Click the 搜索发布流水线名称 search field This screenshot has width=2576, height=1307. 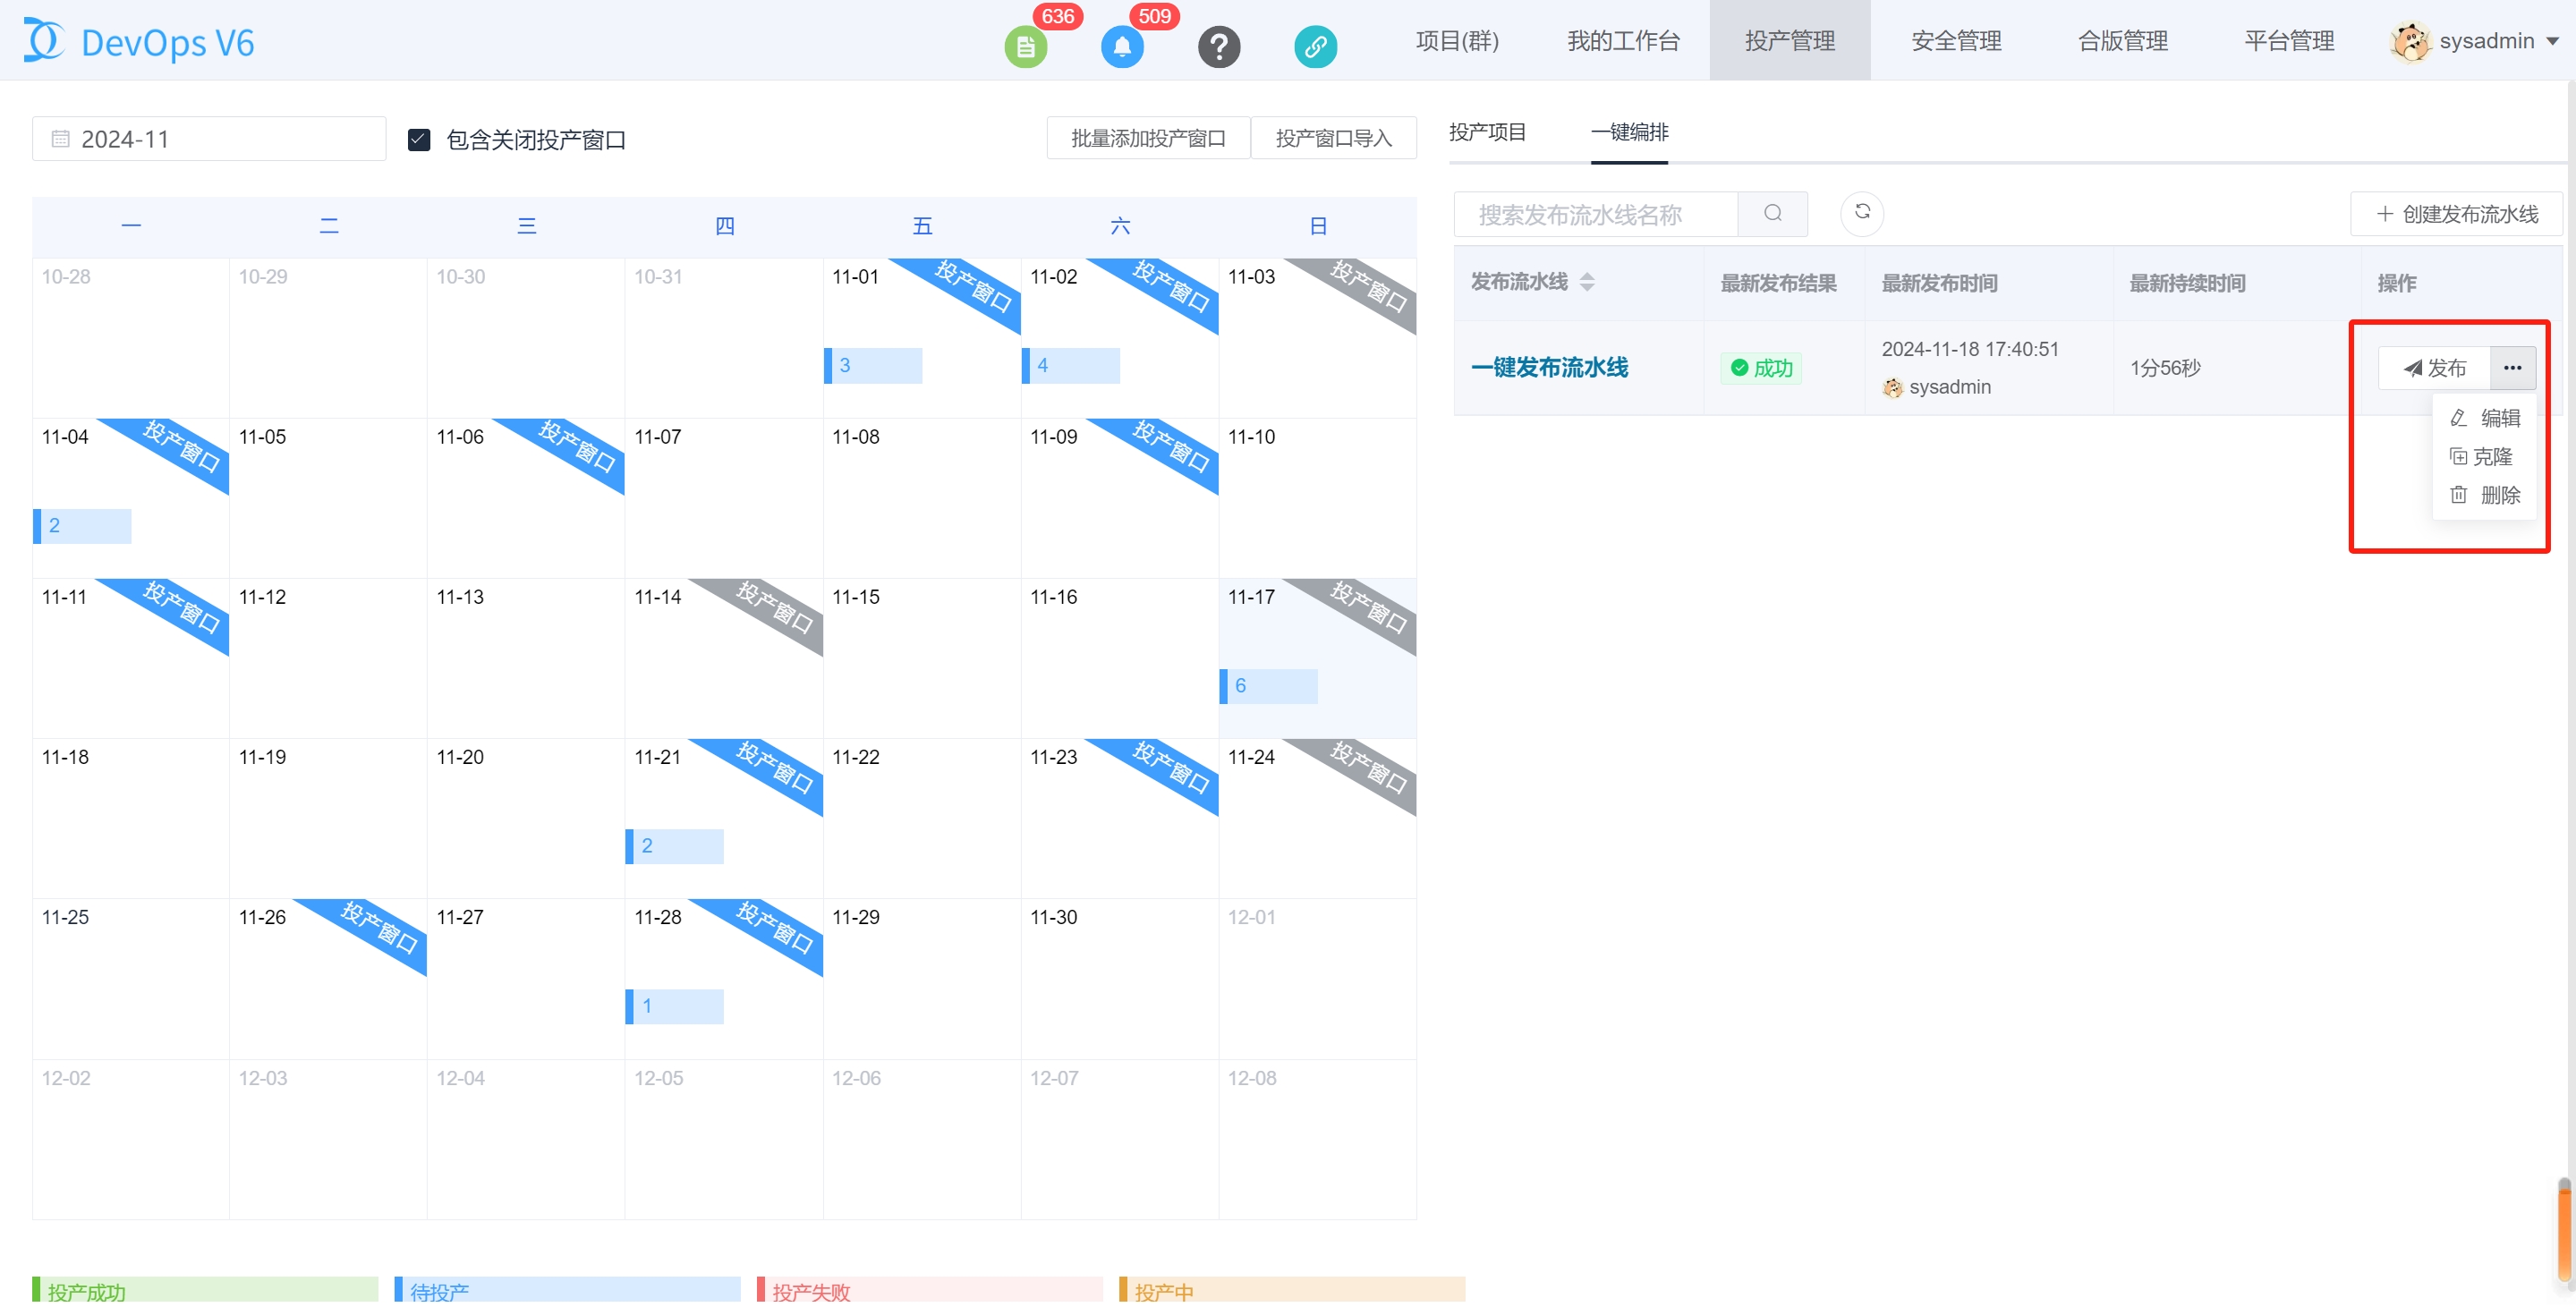[1595, 214]
